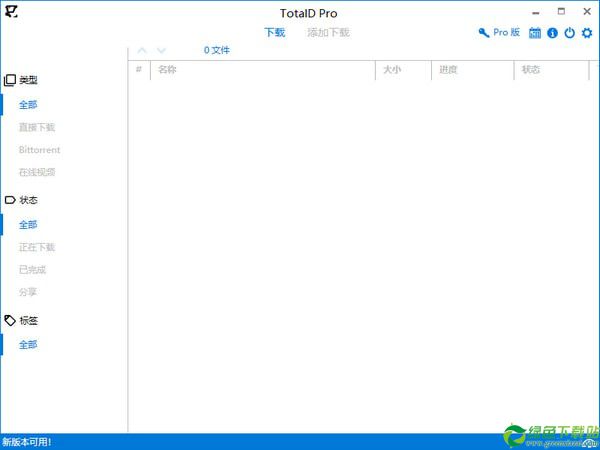Filter by Bittorrent type
Image resolution: width=600 pixels, height=450 pixels.
(39, 150)
